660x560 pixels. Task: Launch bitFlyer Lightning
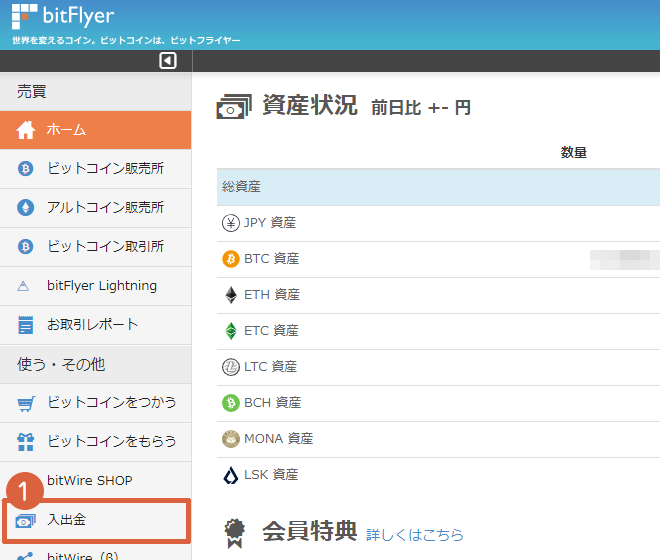point(96,286)
